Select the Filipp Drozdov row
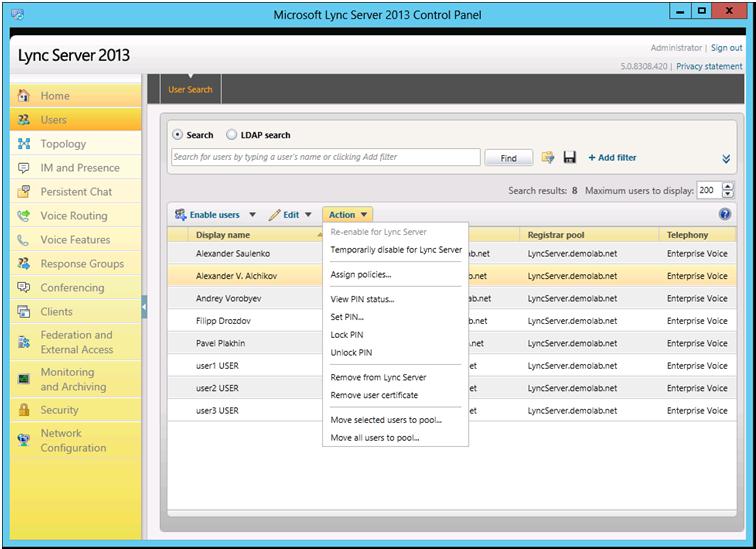Image resolution: width=756 pixels, height=549 pixels. (x=452, y=321)
